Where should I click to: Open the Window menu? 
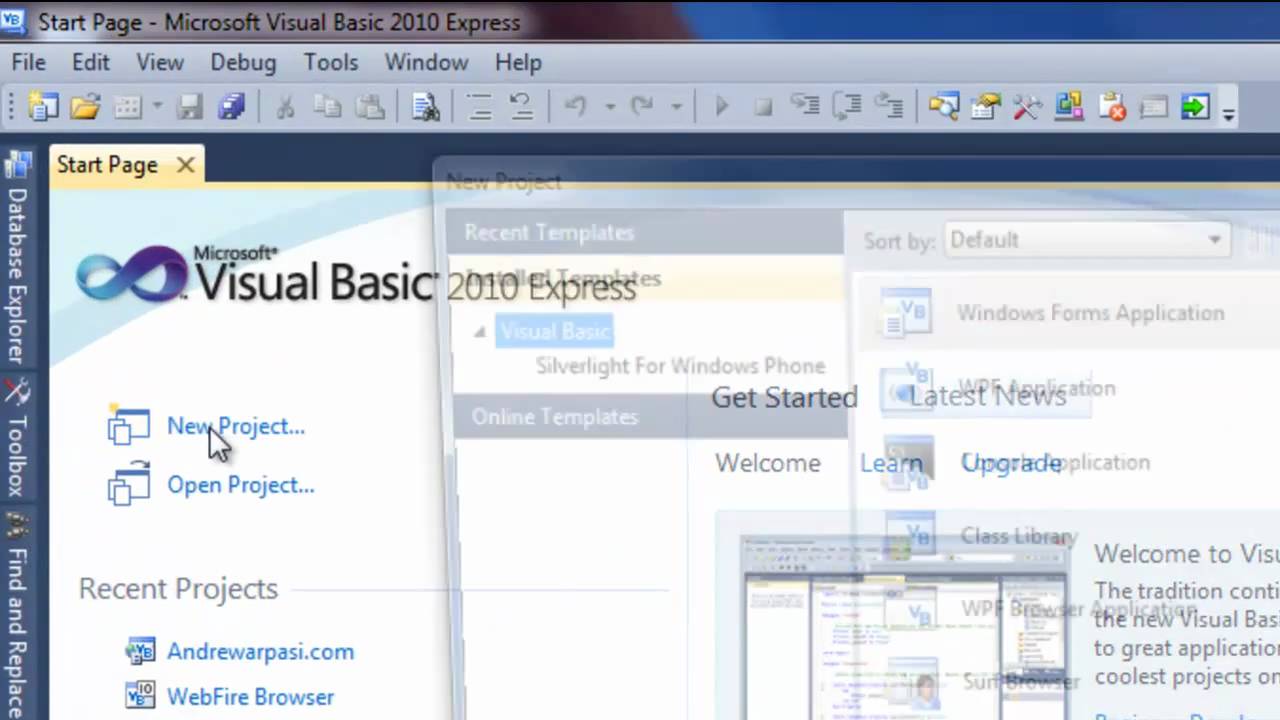(x=426, y=62)
